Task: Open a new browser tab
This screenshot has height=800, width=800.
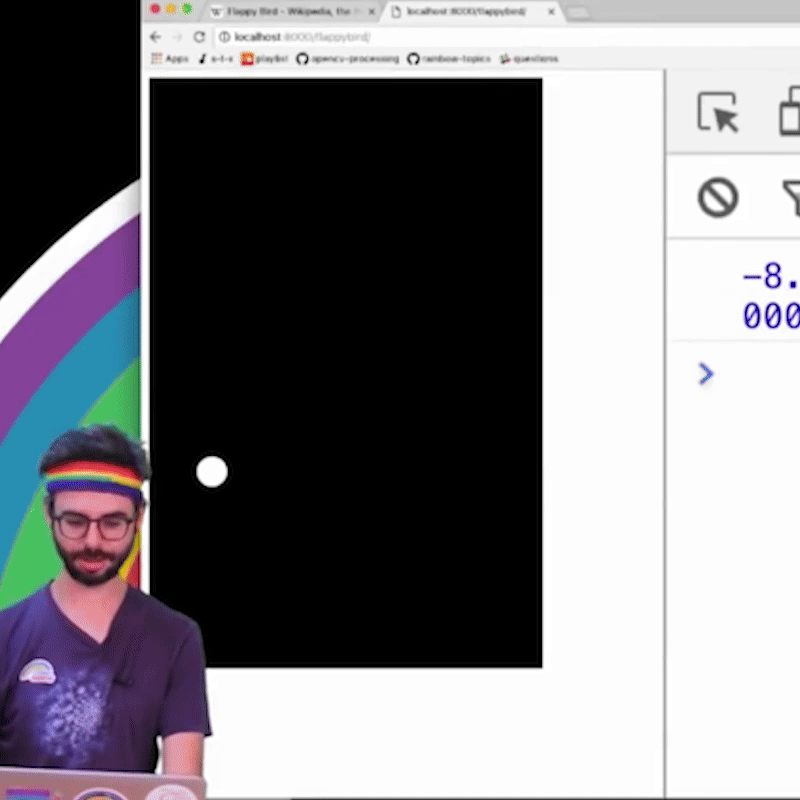Action: (578, 12)
